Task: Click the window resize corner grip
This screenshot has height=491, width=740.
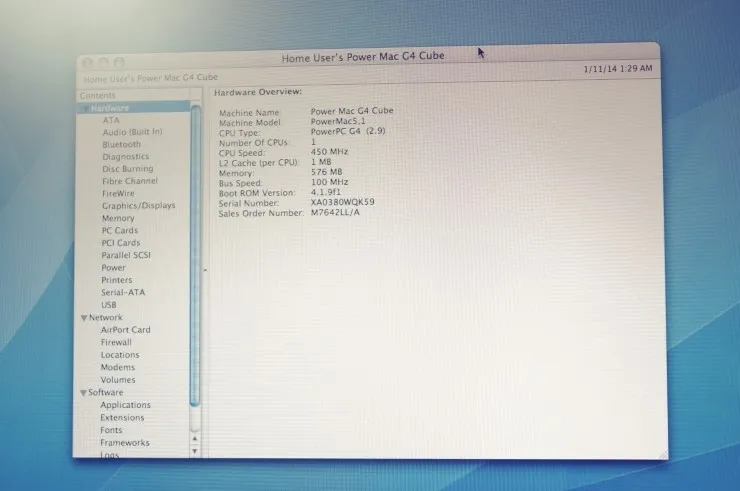Action: click(x=663, y=455)
